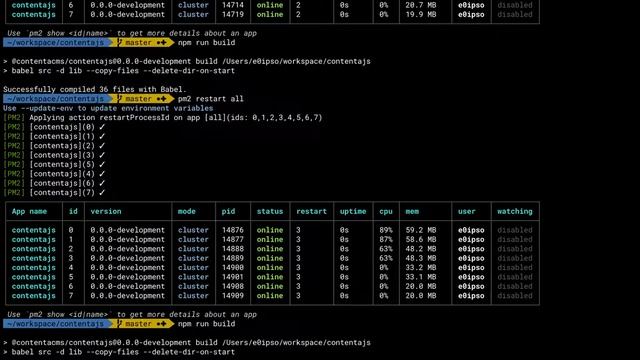The width and height of the screenshot is (640, 360).
Task: Click pid value 14876
Action: (233, 230)
